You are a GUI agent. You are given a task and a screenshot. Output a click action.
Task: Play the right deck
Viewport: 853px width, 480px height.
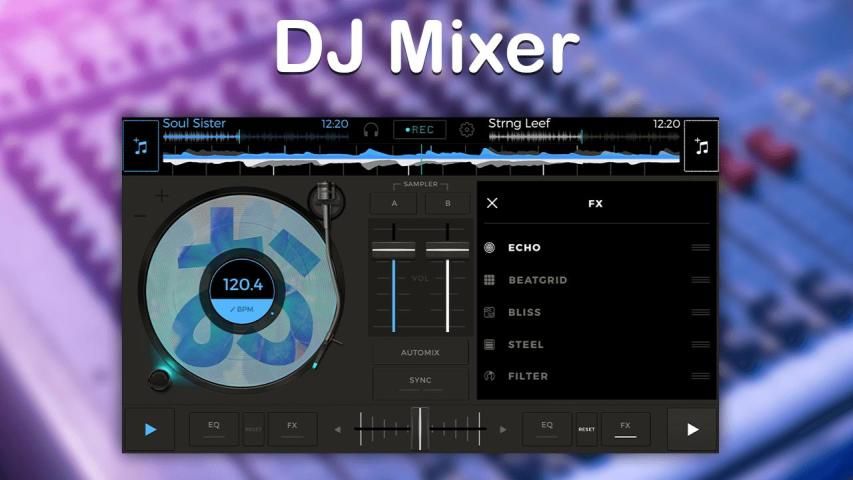[692, 429]
